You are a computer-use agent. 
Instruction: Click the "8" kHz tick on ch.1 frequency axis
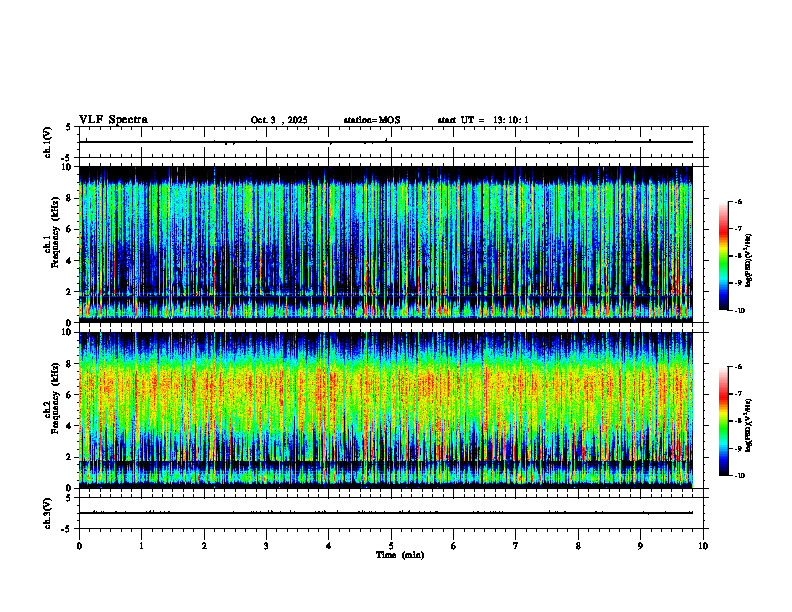click(70, 198)
